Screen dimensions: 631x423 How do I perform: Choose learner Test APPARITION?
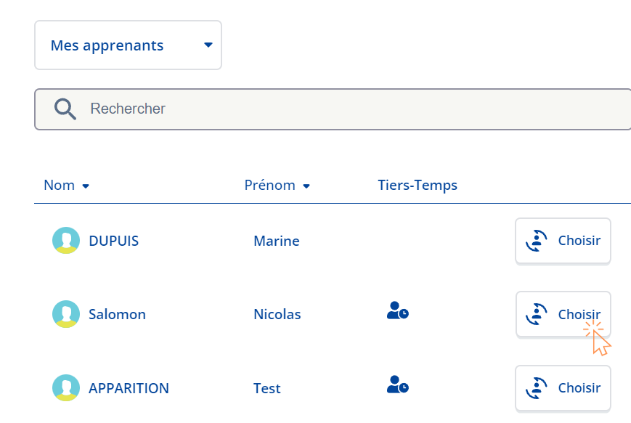click(x=563, y=388)
